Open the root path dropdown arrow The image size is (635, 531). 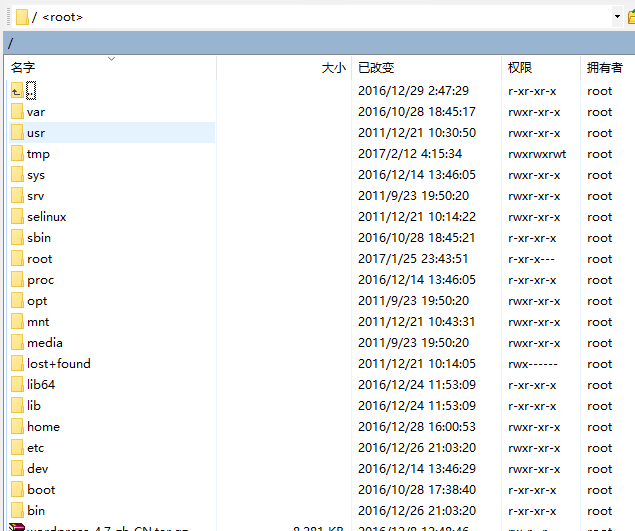[617, 17]
